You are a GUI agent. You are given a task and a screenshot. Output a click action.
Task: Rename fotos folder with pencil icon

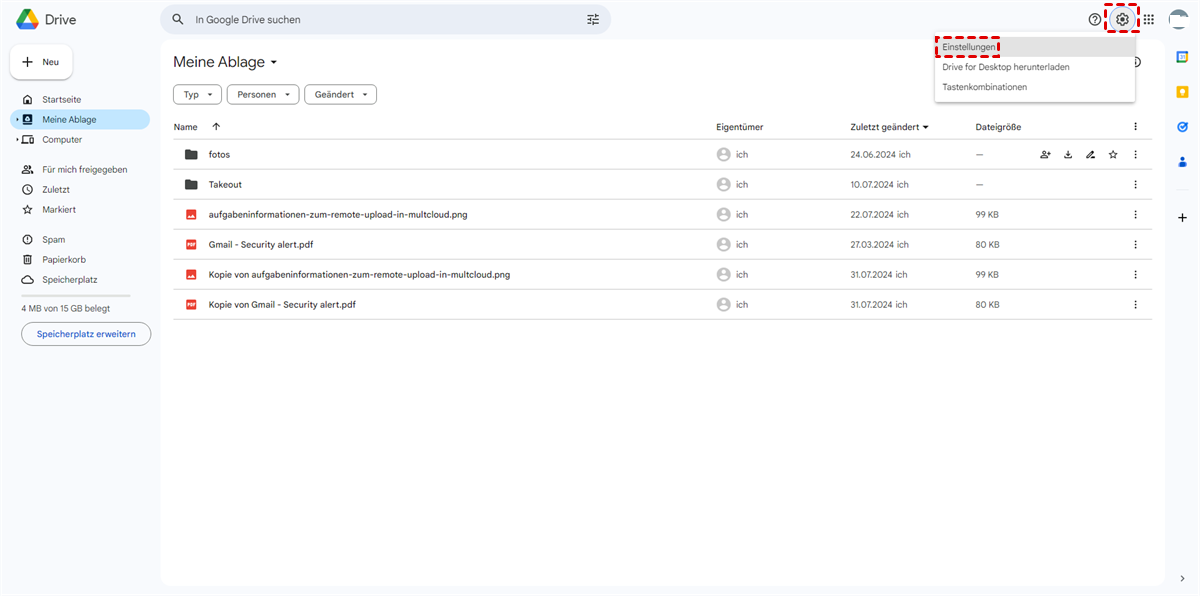(1090, 155)
